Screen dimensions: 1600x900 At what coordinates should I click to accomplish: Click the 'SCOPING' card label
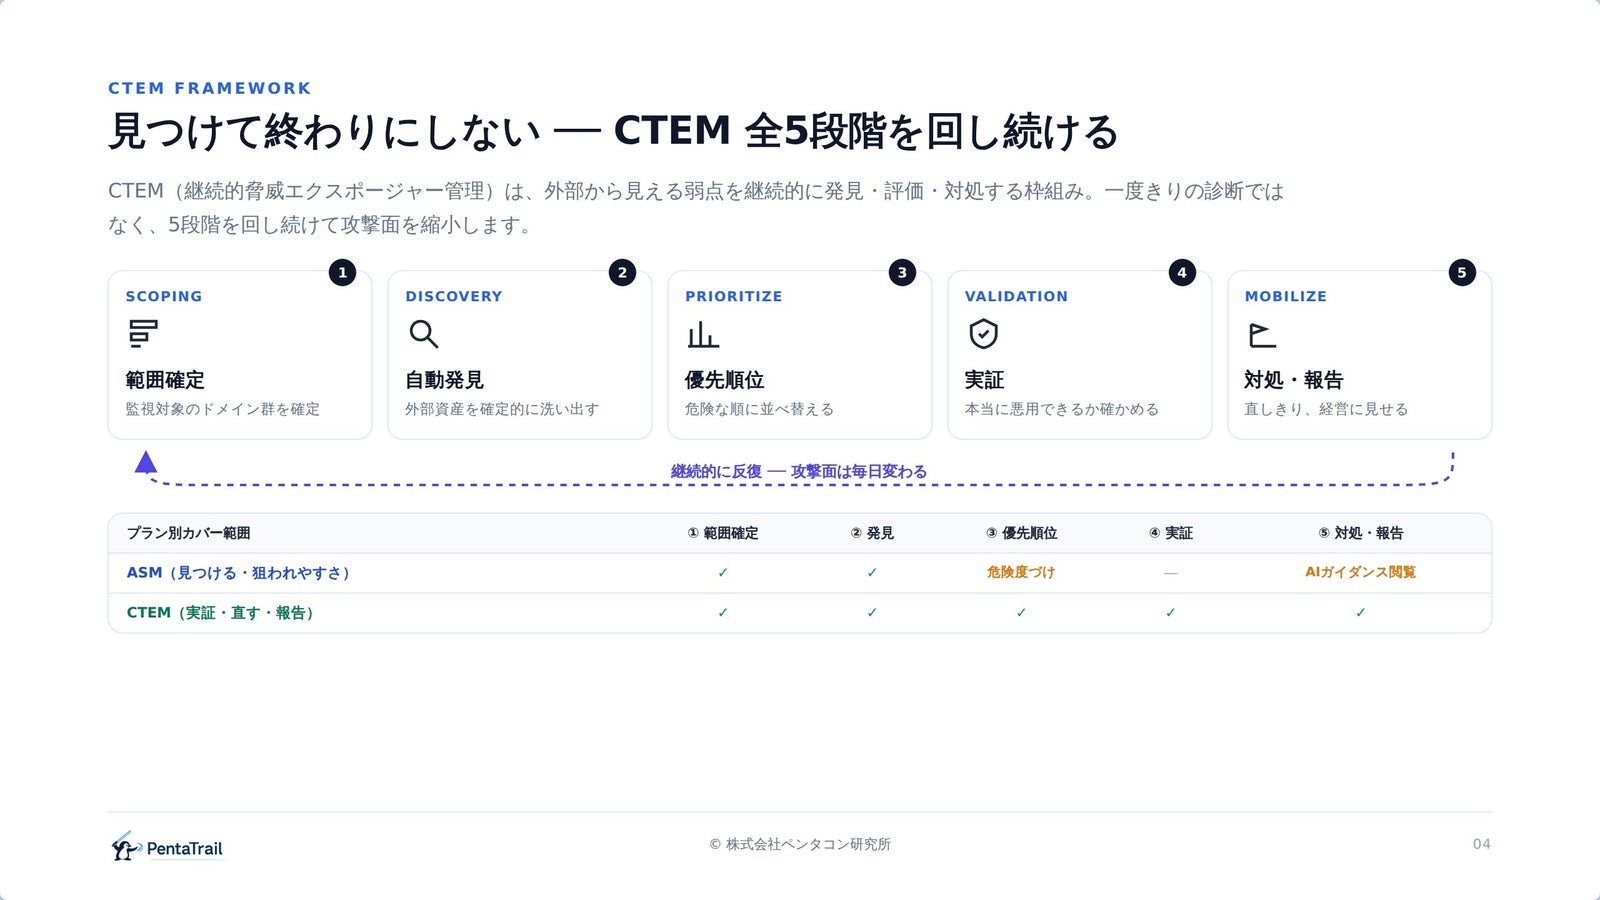(164, 296)
